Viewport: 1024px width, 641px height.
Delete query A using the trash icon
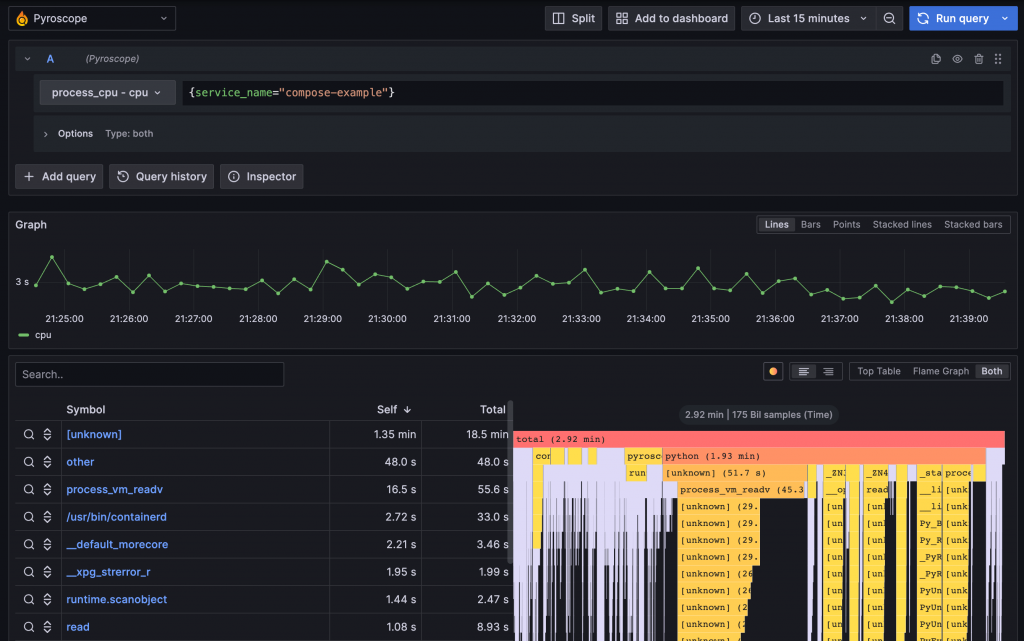click(x=978, y=59)
